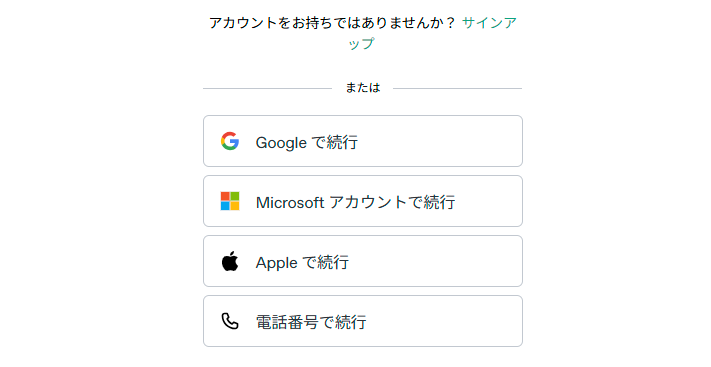
Task: Click the divider line left of または
Action: [x=268, y=88]
